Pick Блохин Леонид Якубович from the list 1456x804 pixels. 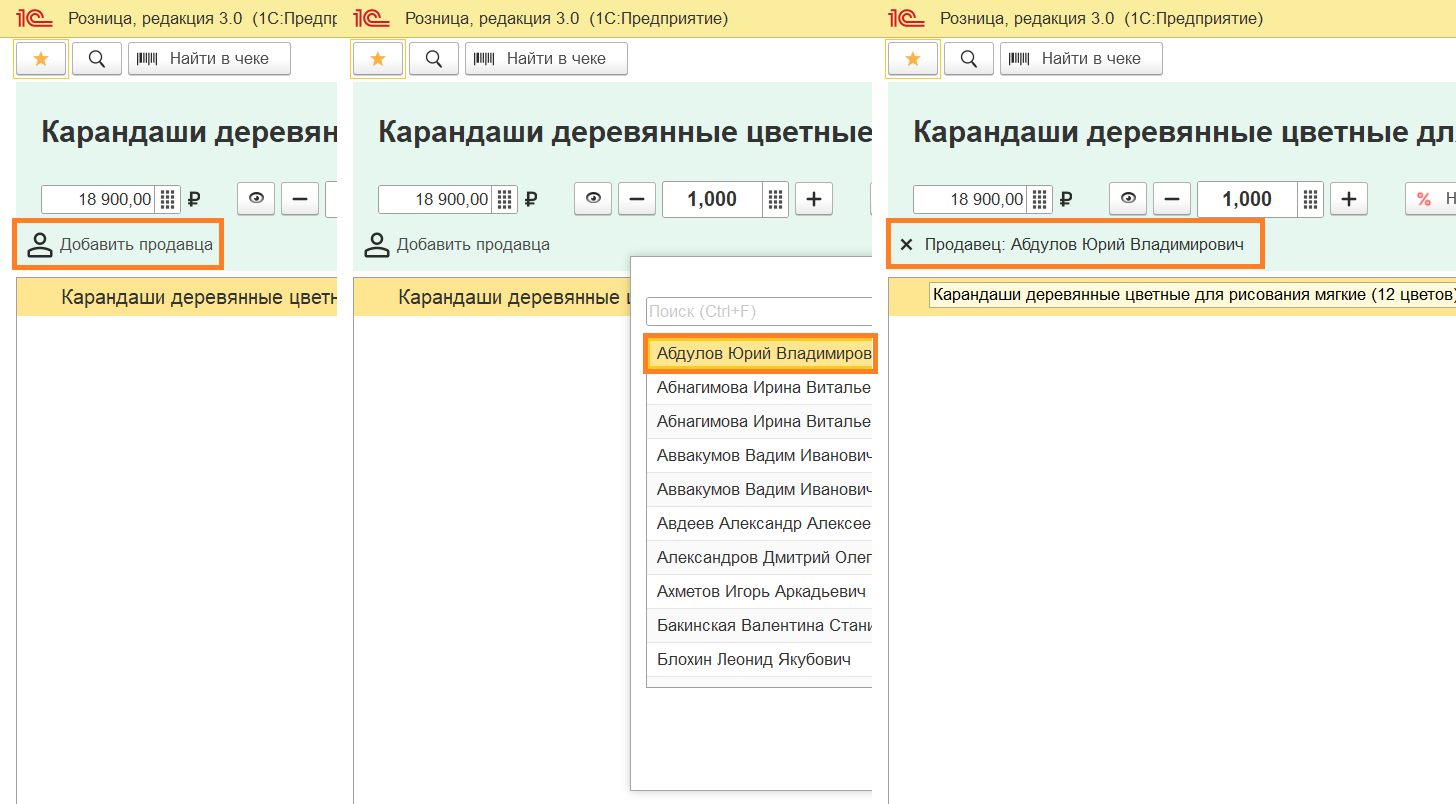753,660
